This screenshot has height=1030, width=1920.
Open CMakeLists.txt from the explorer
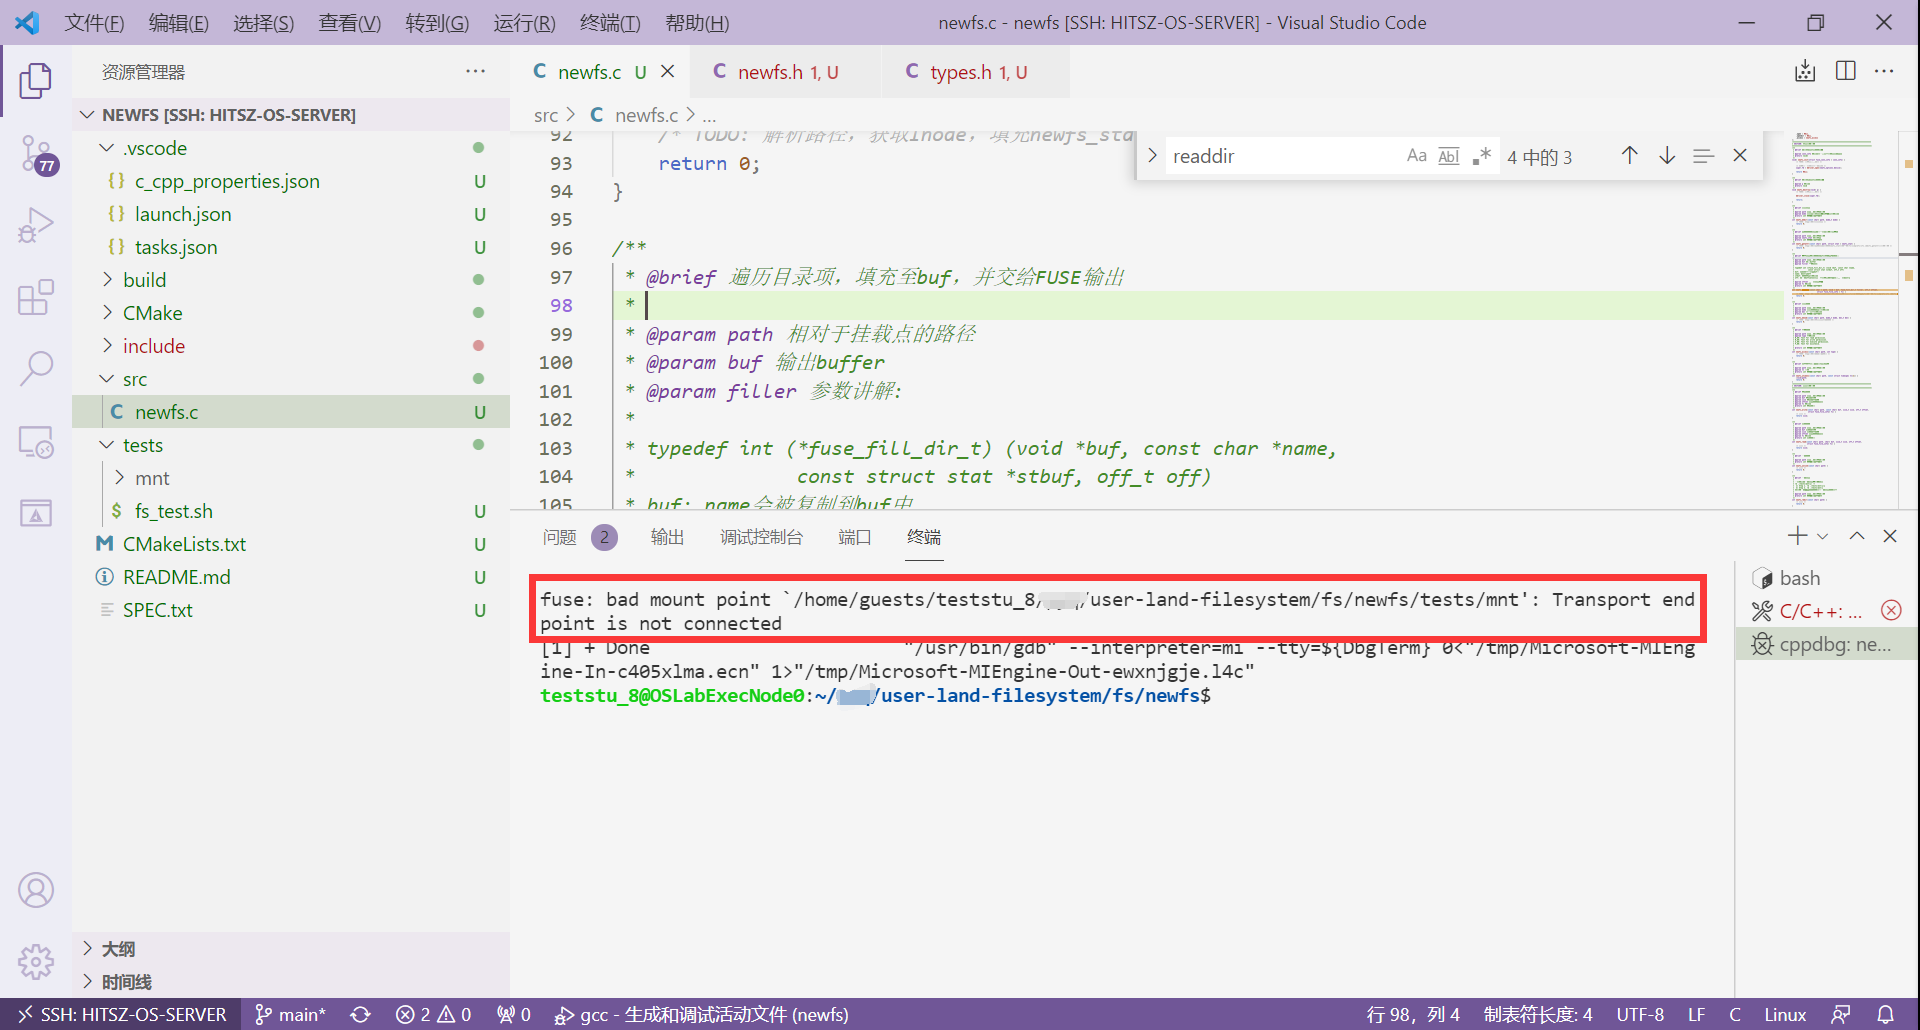[x=184, y=544]
